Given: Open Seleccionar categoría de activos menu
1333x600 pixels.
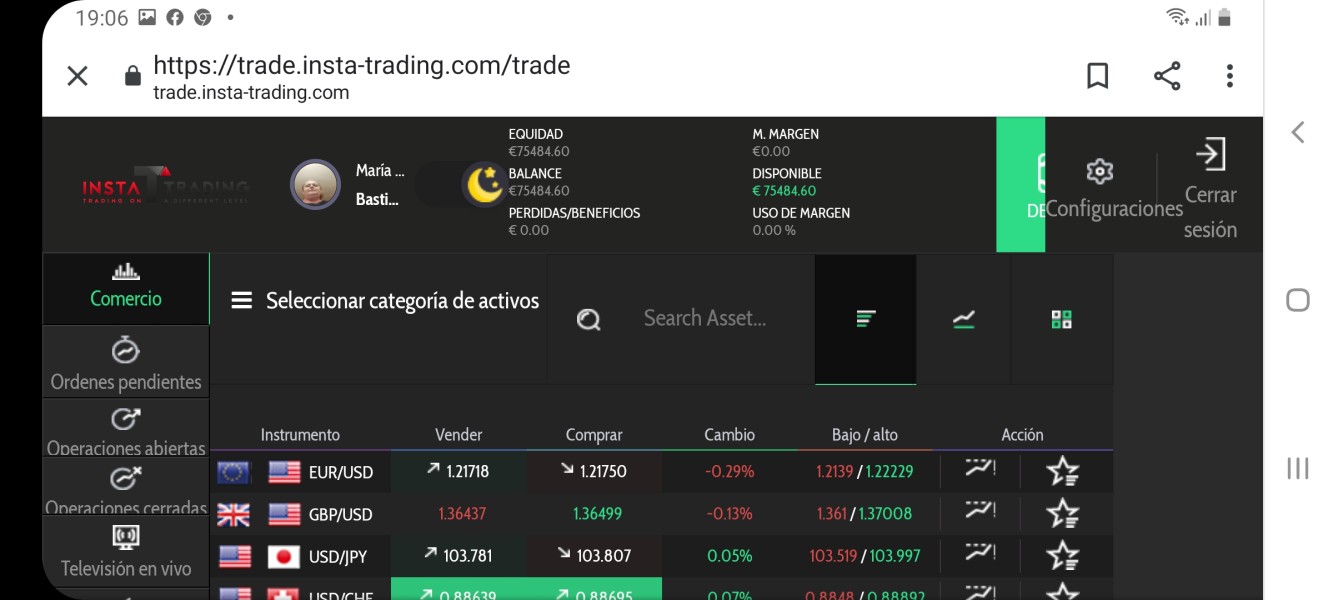Looking at the screenshot, I should coord(385,301).
